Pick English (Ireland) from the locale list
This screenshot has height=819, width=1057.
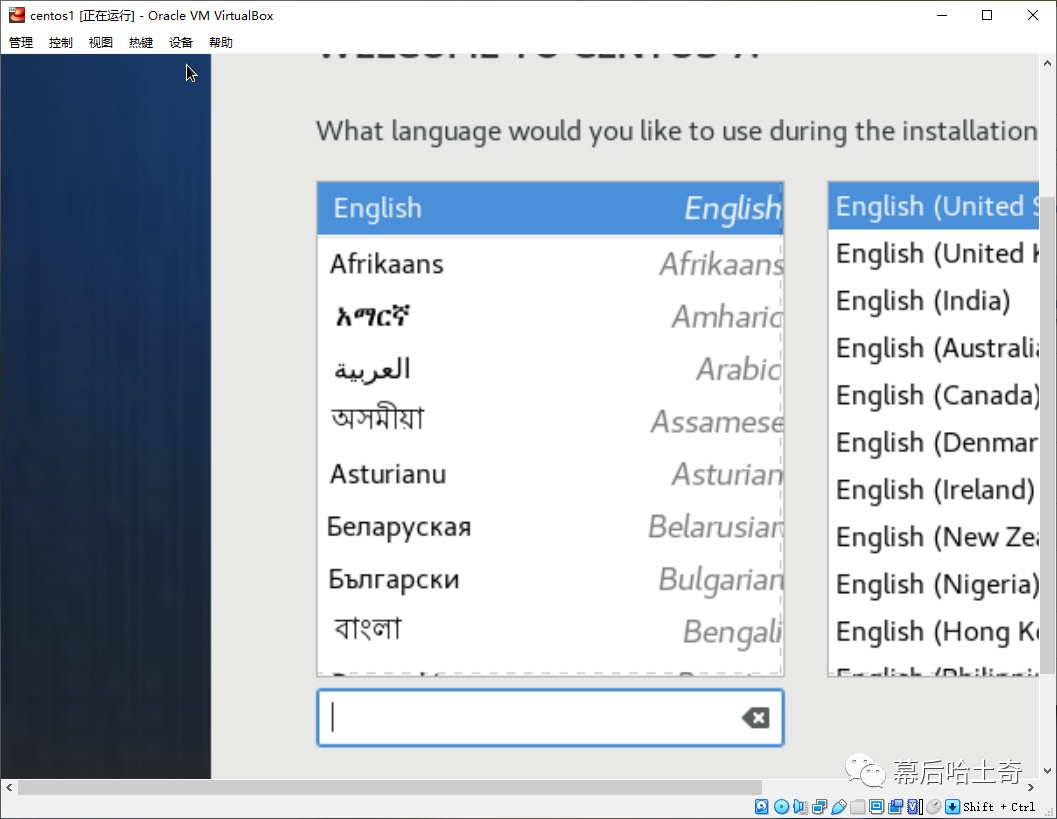(x=934, y=490)
